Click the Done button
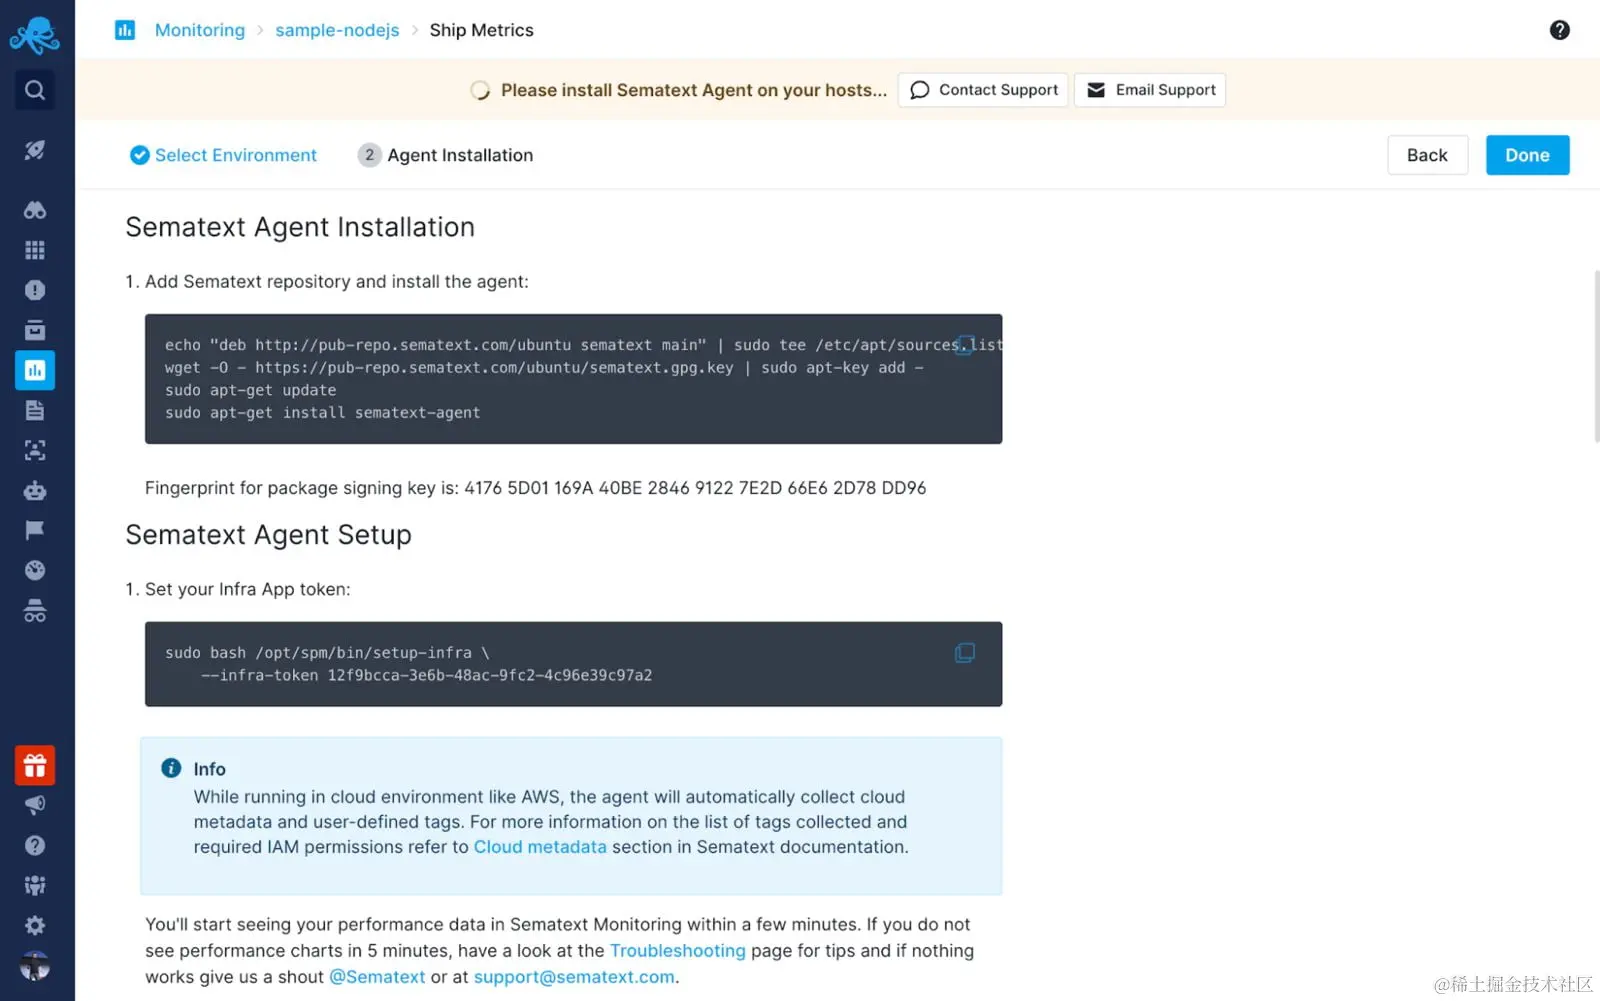This screenshot has width=1600, height=1001. tap(1527, 155)
